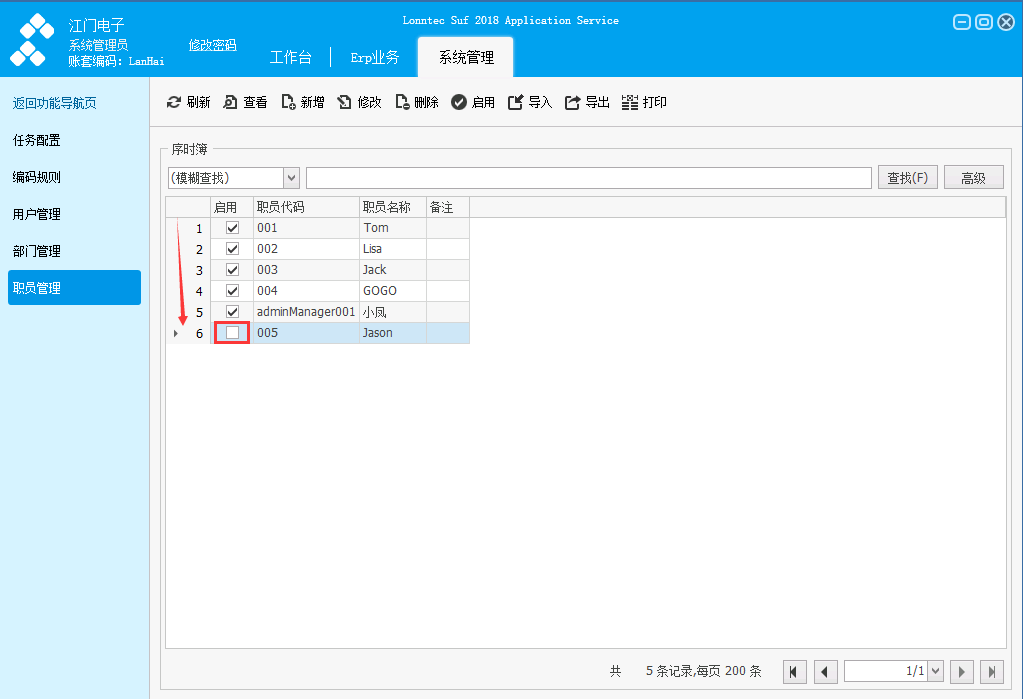The height and width of the screenshot is (699, 1023).
Task: Open the page number 1/1 dropdown
Action: pyautogui.click(x=936, y=671)
